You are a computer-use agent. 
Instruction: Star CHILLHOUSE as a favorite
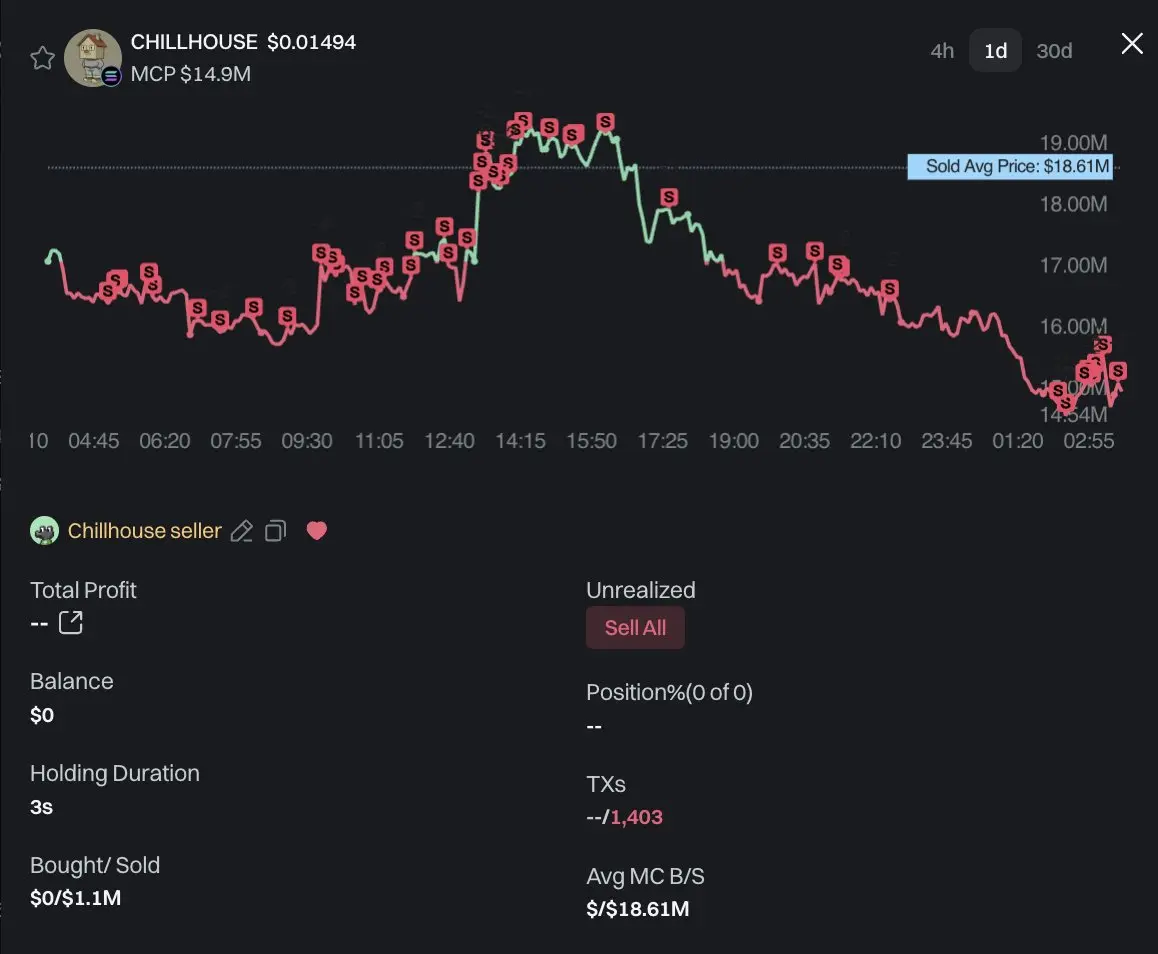pos(42,58)
